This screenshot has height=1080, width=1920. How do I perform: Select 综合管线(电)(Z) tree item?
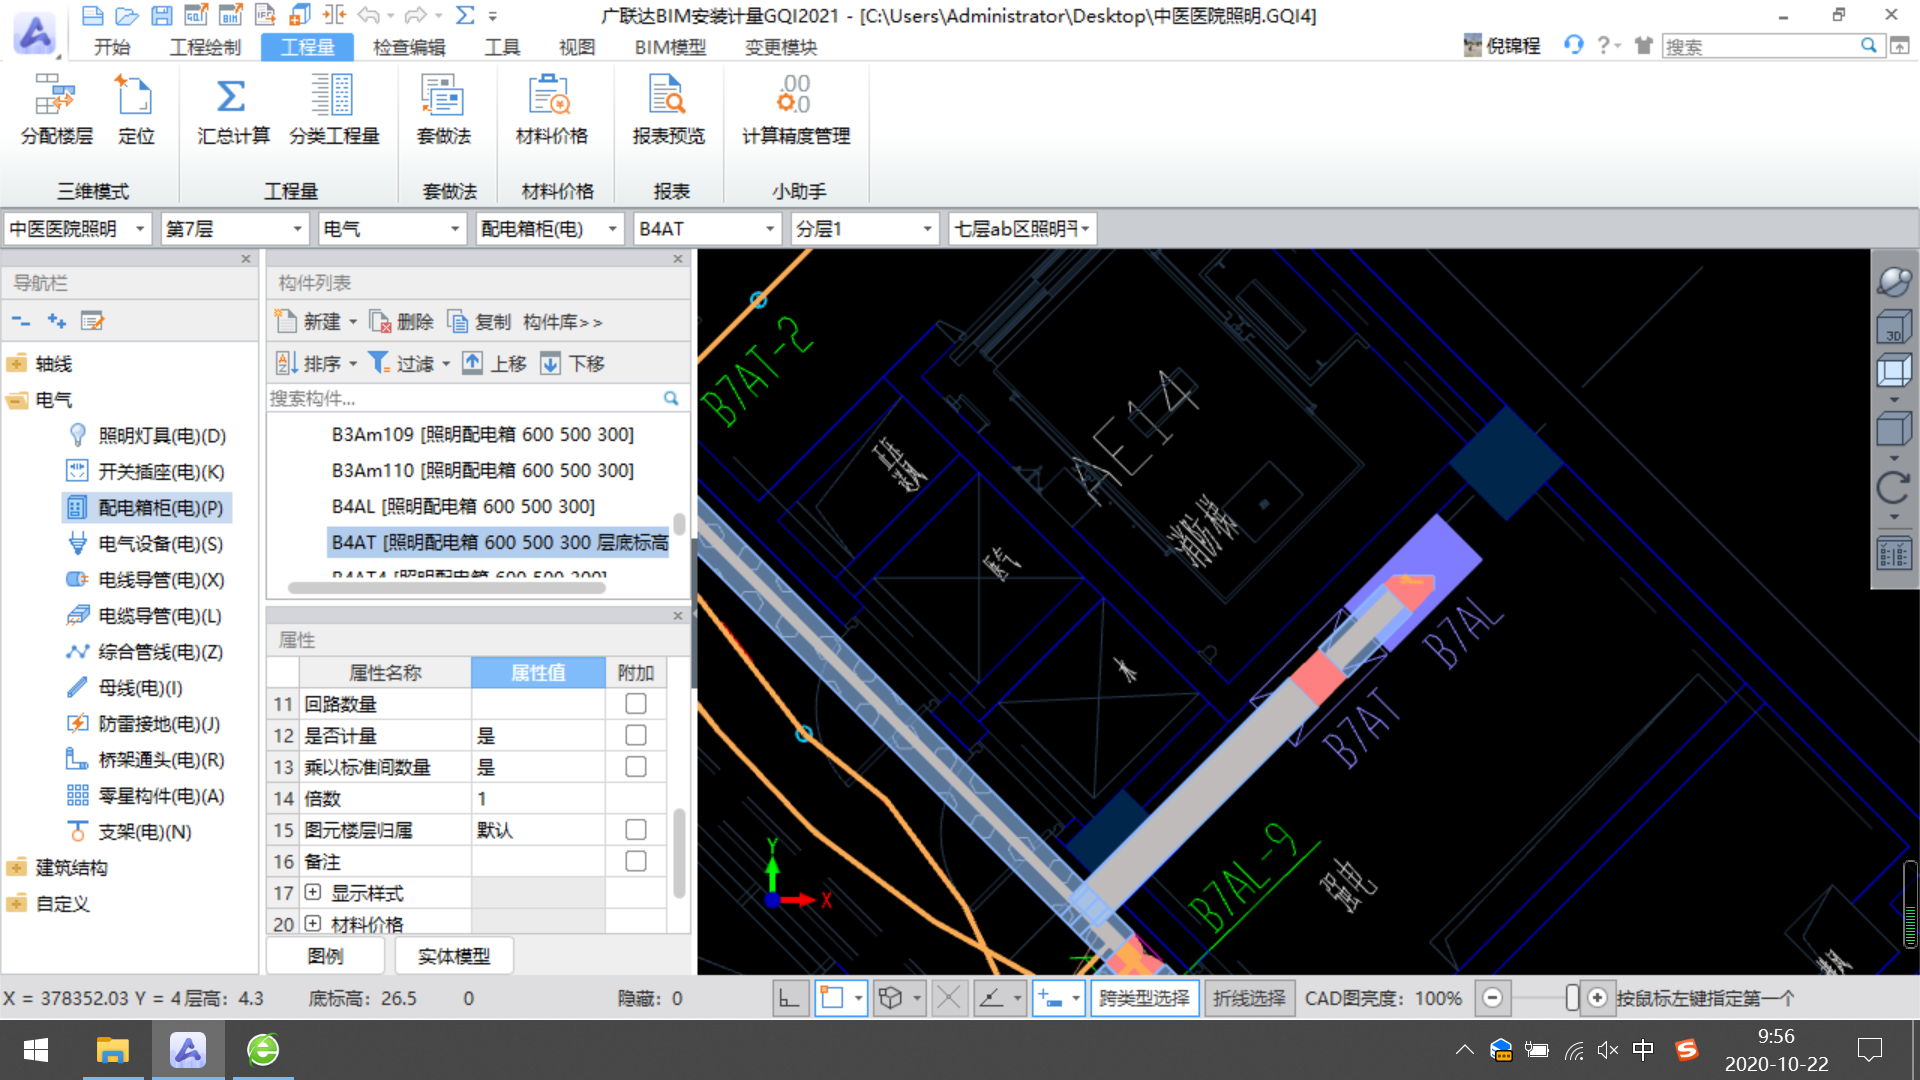160,652
